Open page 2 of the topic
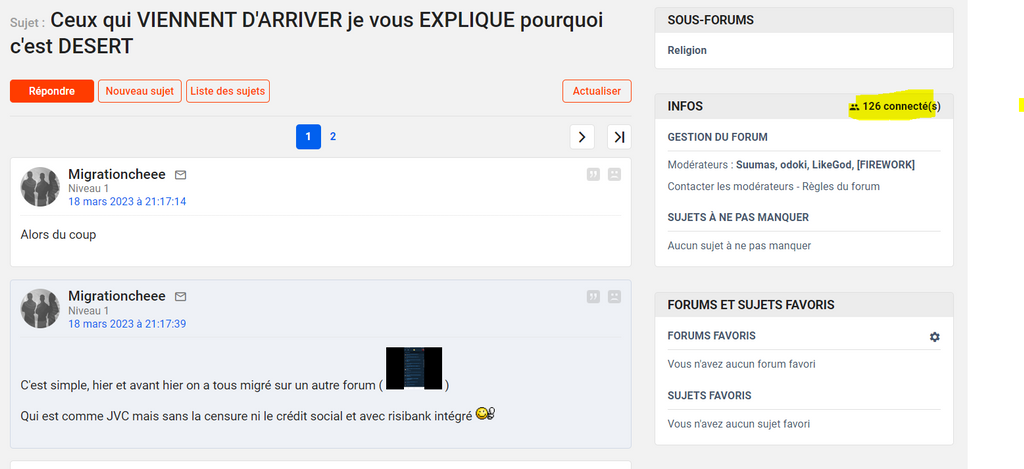The width and height of the screenshot is (1024, 469). pos(333,137)
